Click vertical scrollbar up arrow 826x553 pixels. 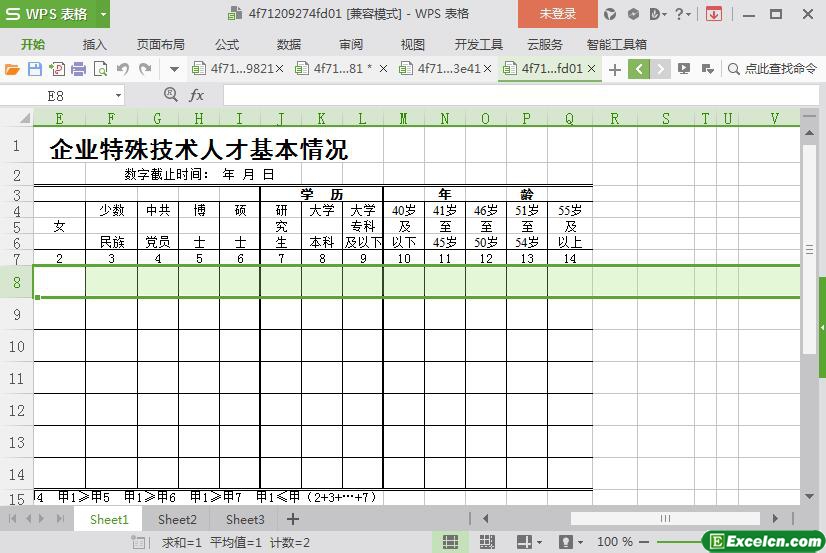point(809,133)
